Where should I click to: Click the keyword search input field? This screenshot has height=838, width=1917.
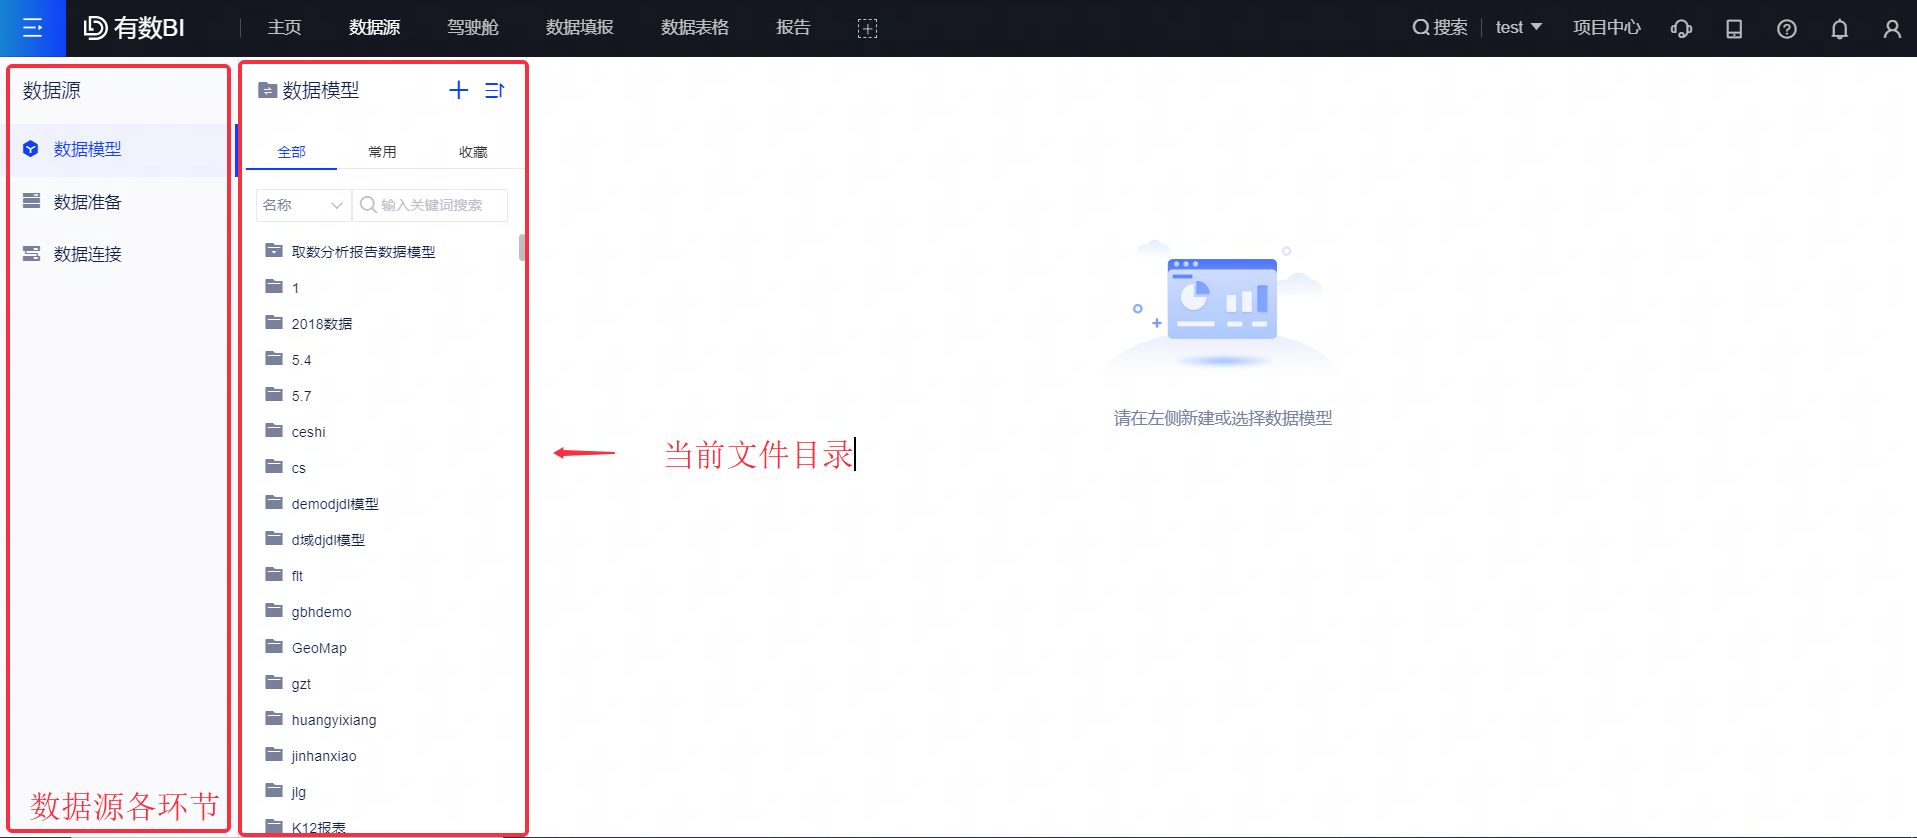pyautogui.click(x=437, y=205)
